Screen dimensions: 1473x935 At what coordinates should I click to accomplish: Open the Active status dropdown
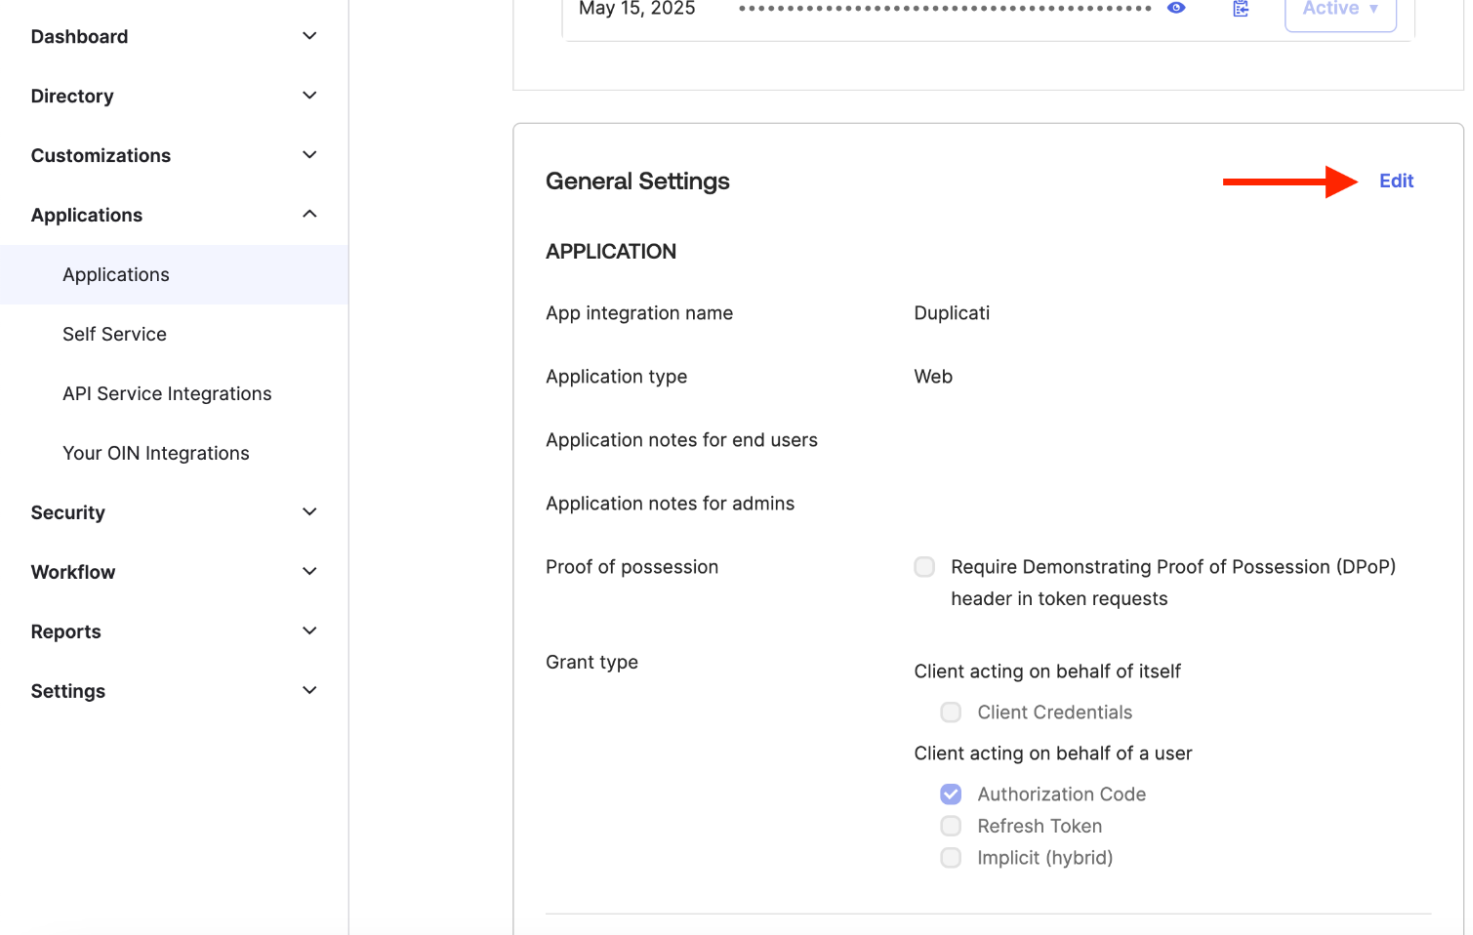pos(1339,10)
